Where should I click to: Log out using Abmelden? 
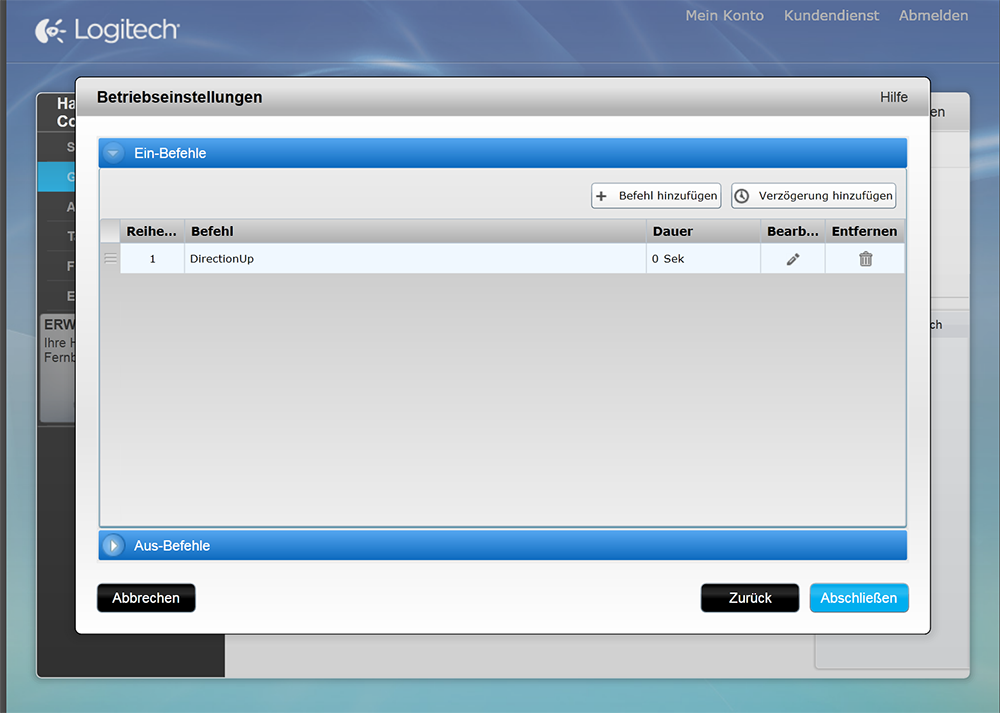(x=933, y=16)
